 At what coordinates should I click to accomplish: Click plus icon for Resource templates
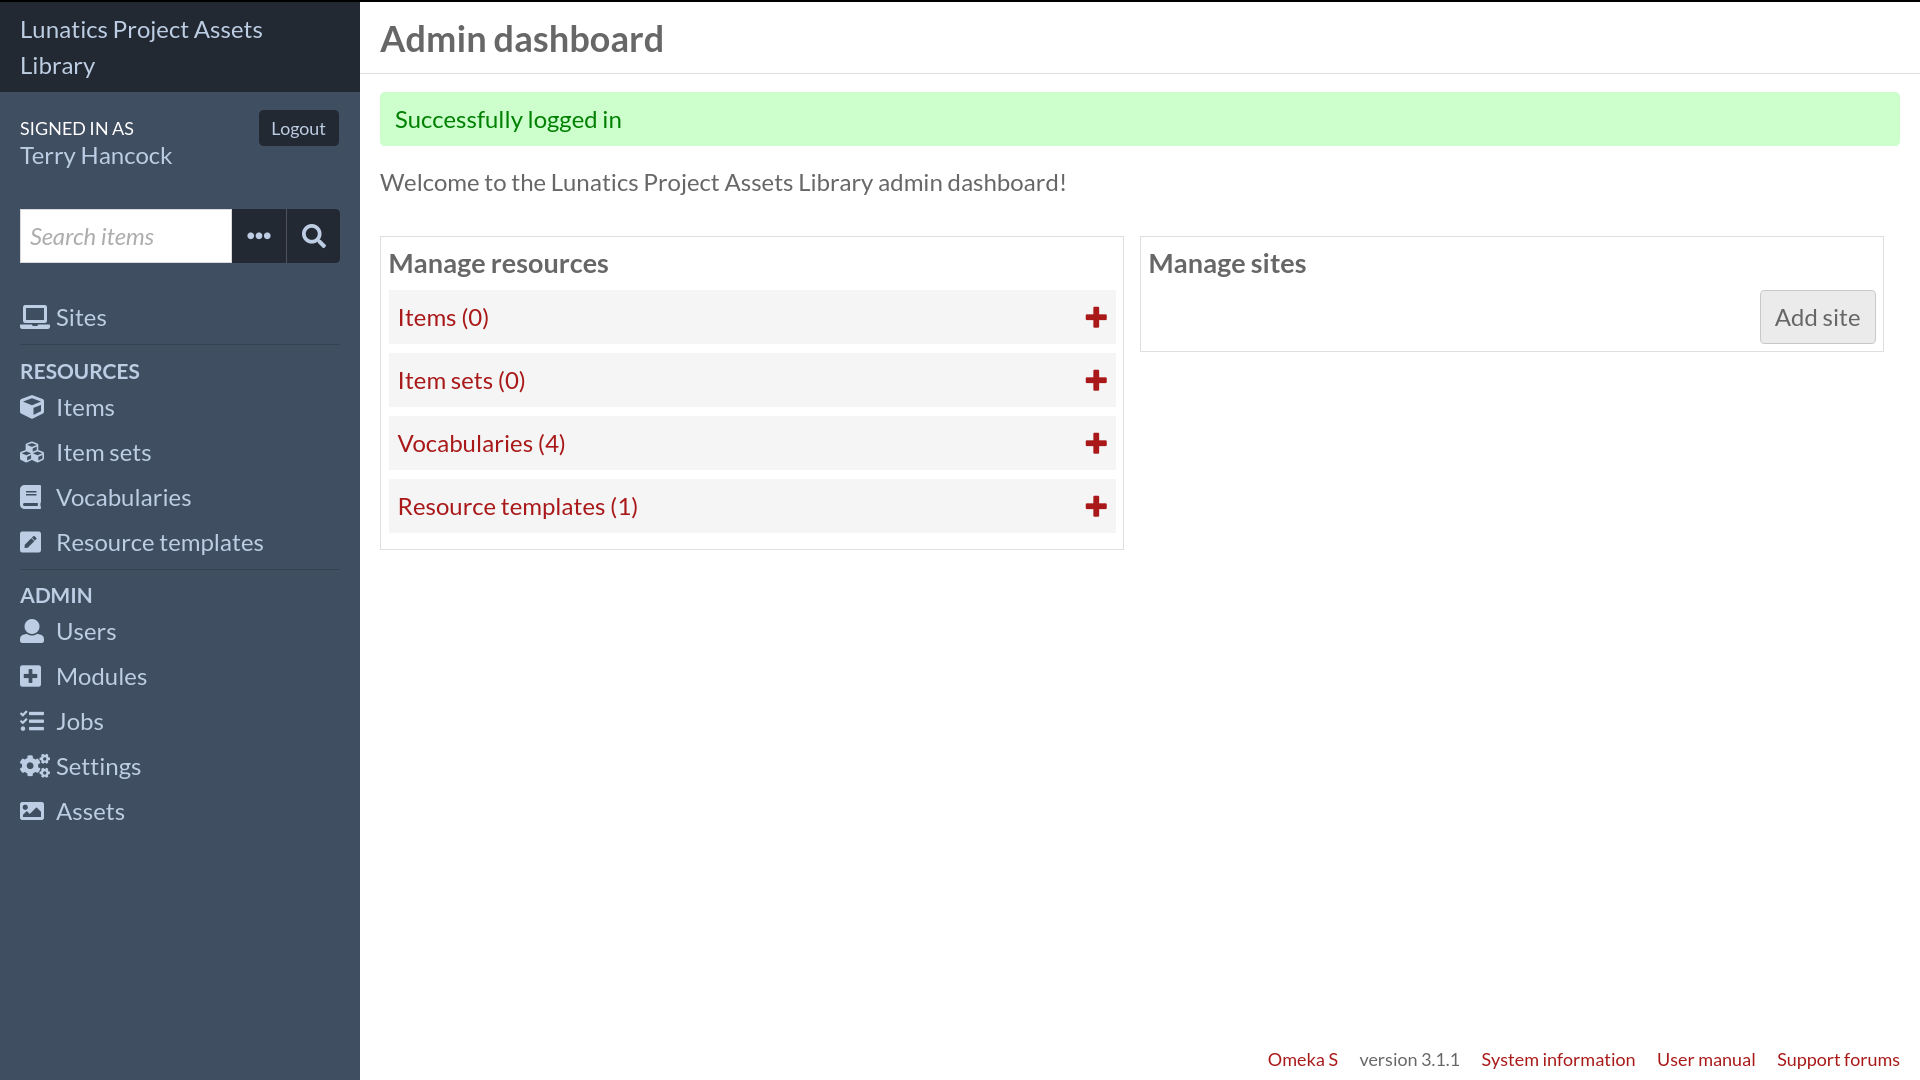pos(1096,506)
